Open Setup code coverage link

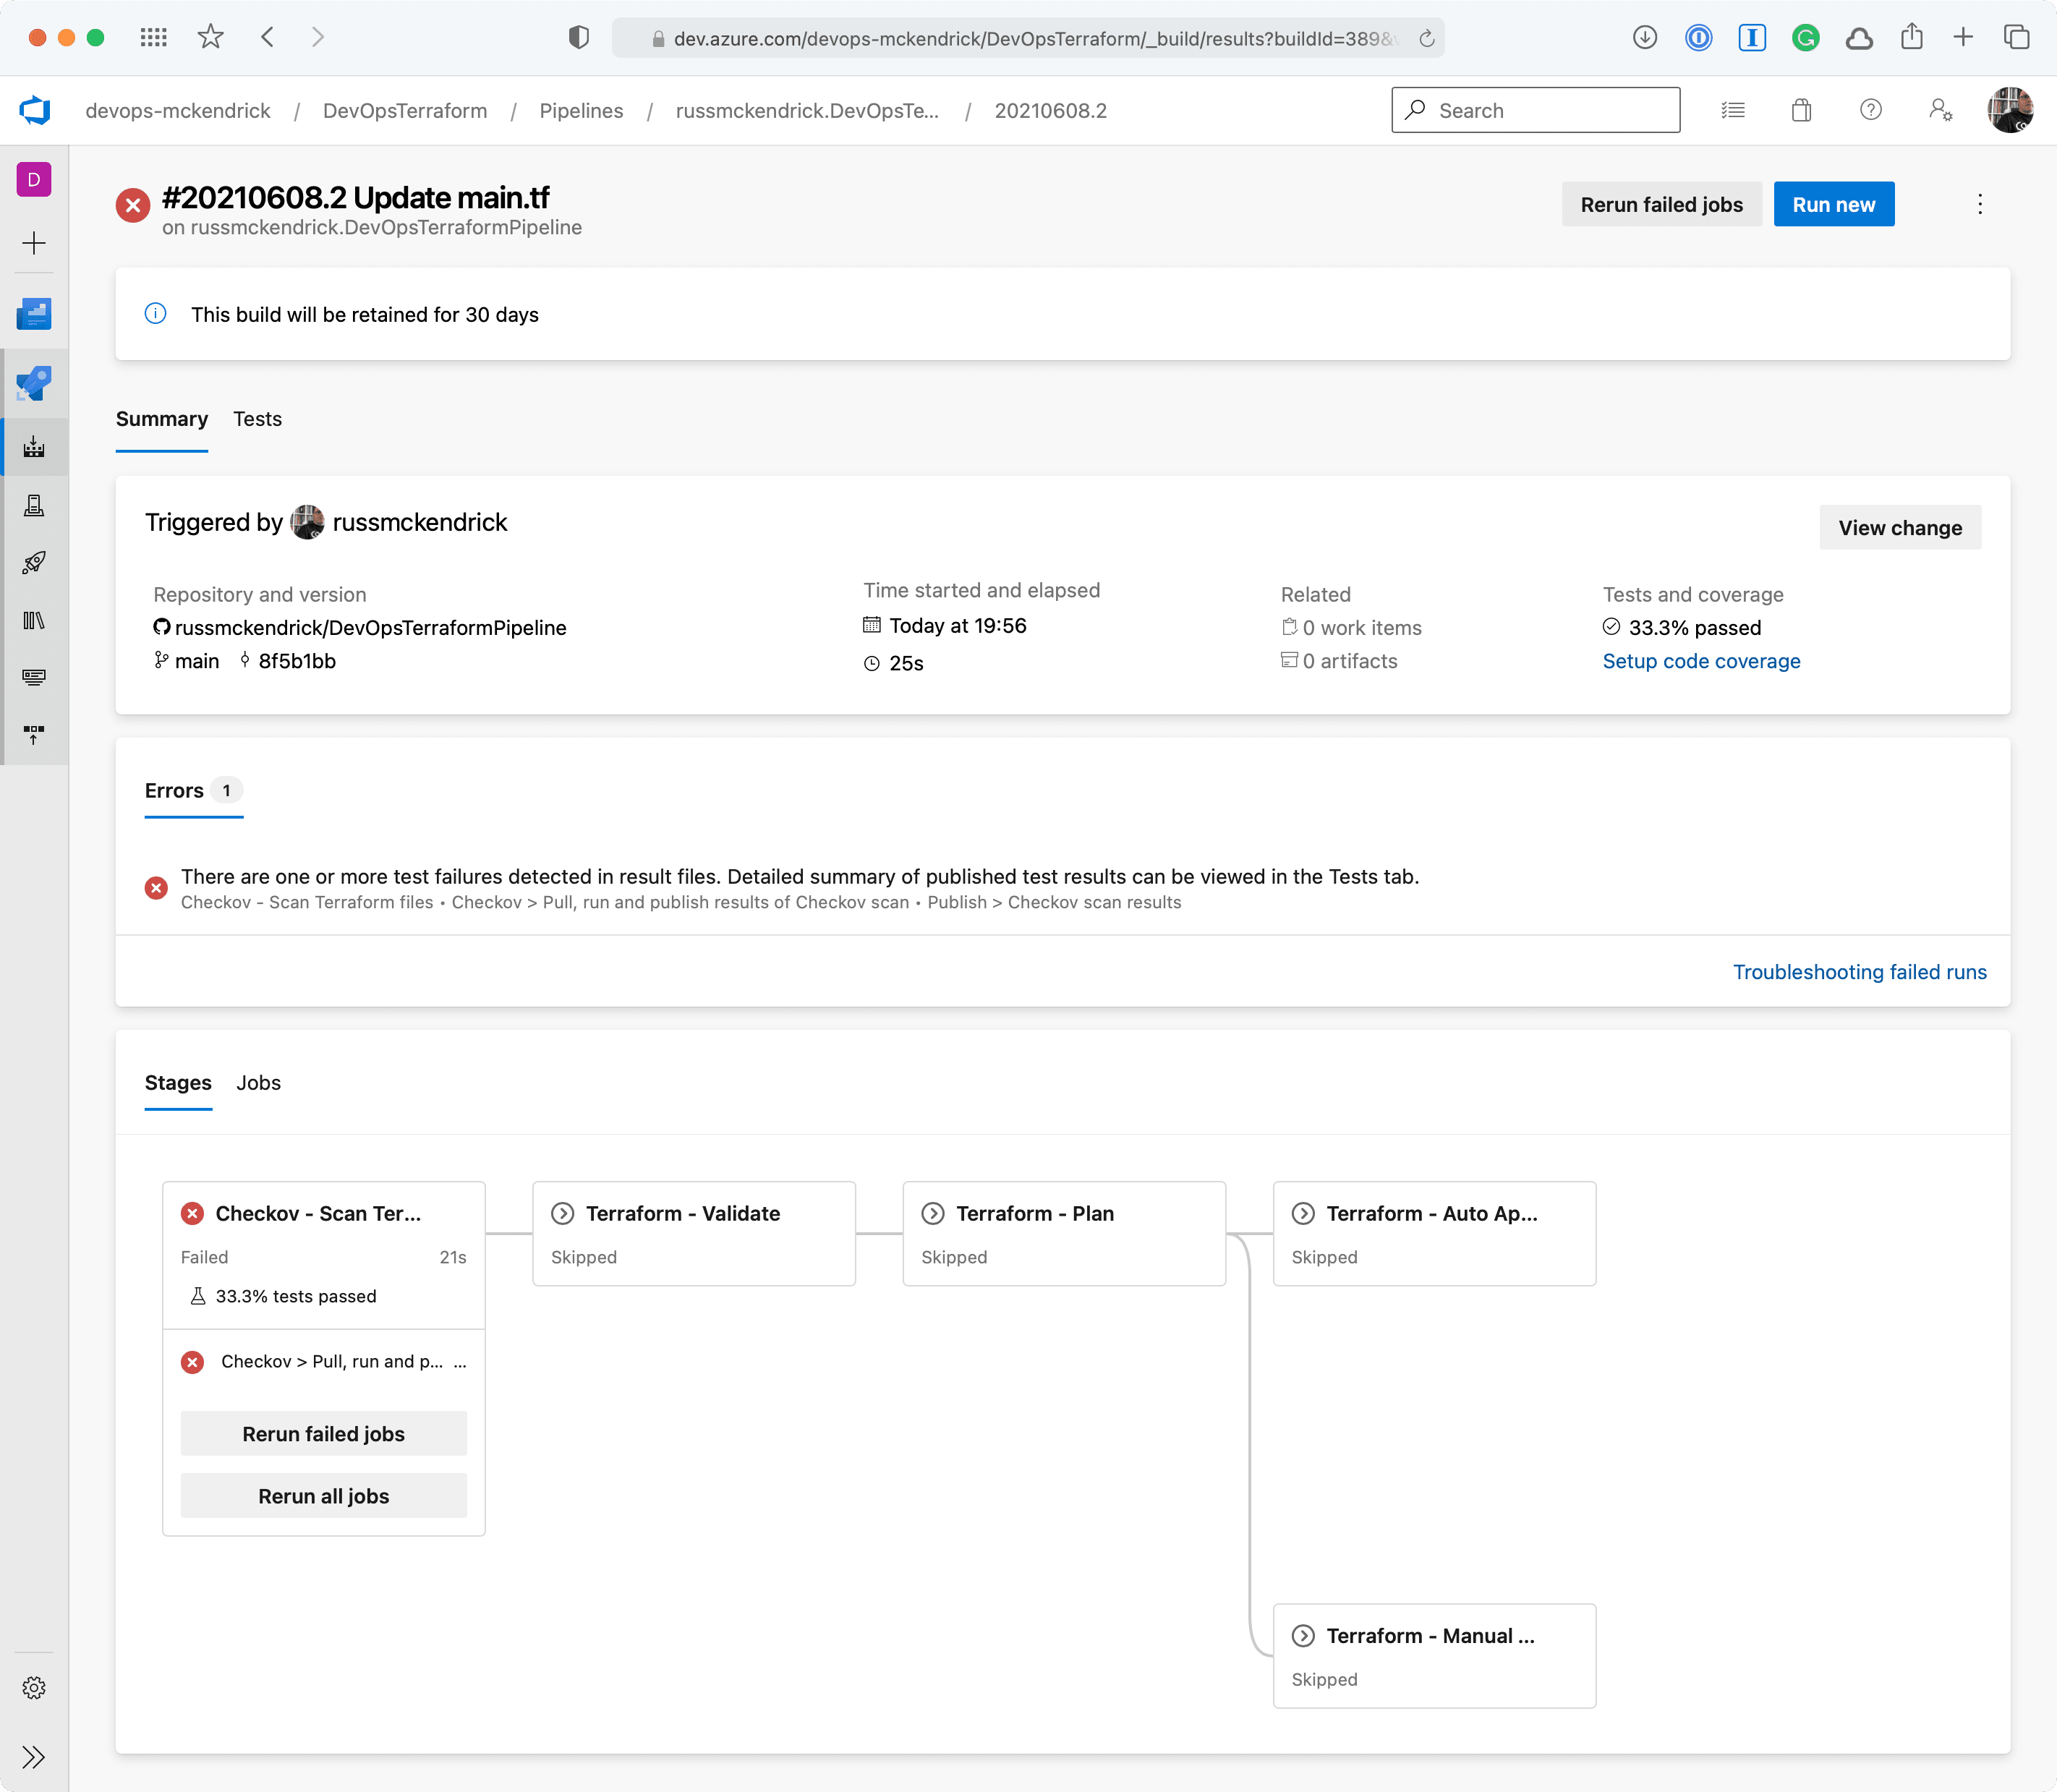[1701, 661]
